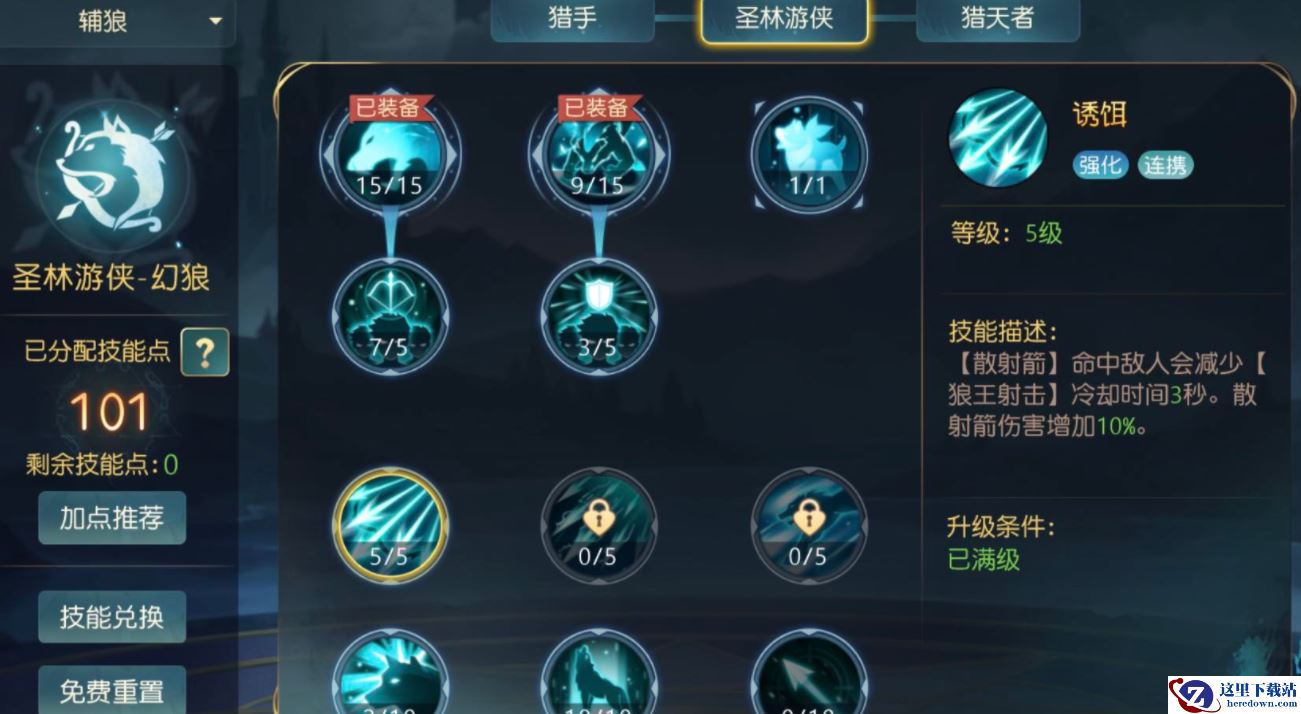Click the 技能兑换 button
The image size is (1301, 714).
click(x=112, y=617)
